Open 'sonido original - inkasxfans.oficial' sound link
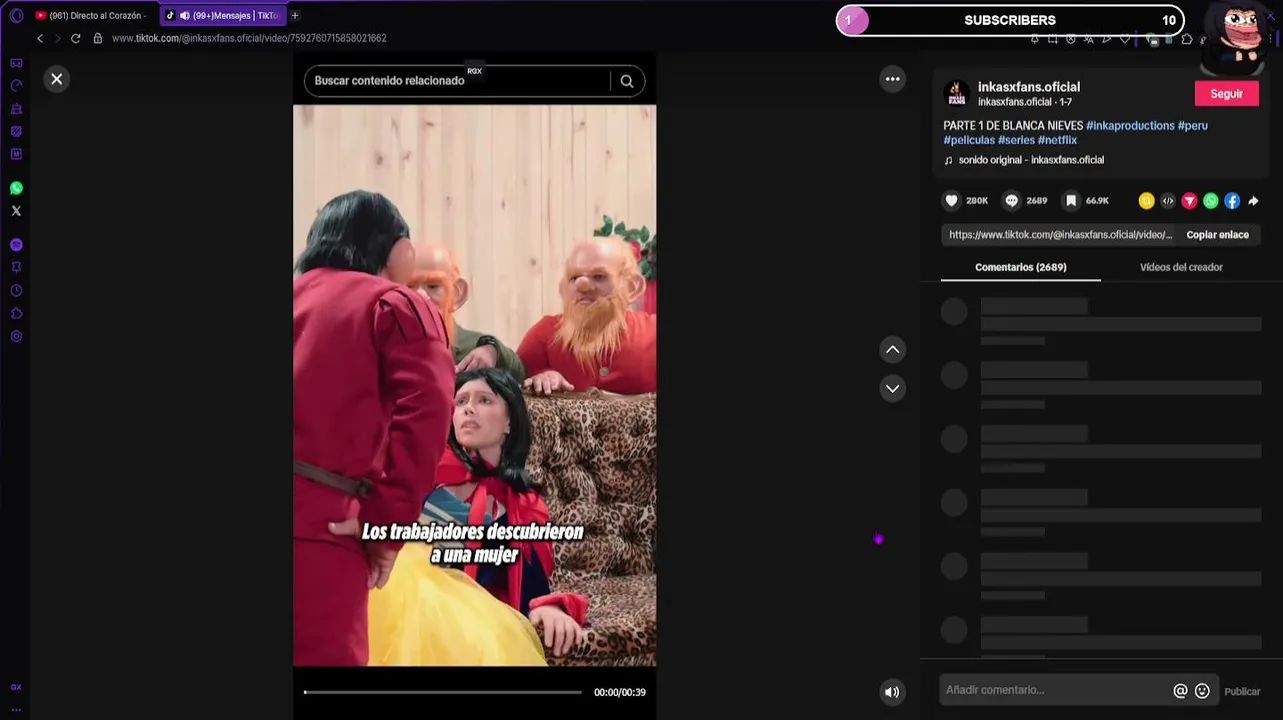The height and width of the screenshot is (720, 1283). tap(1031, 160)
